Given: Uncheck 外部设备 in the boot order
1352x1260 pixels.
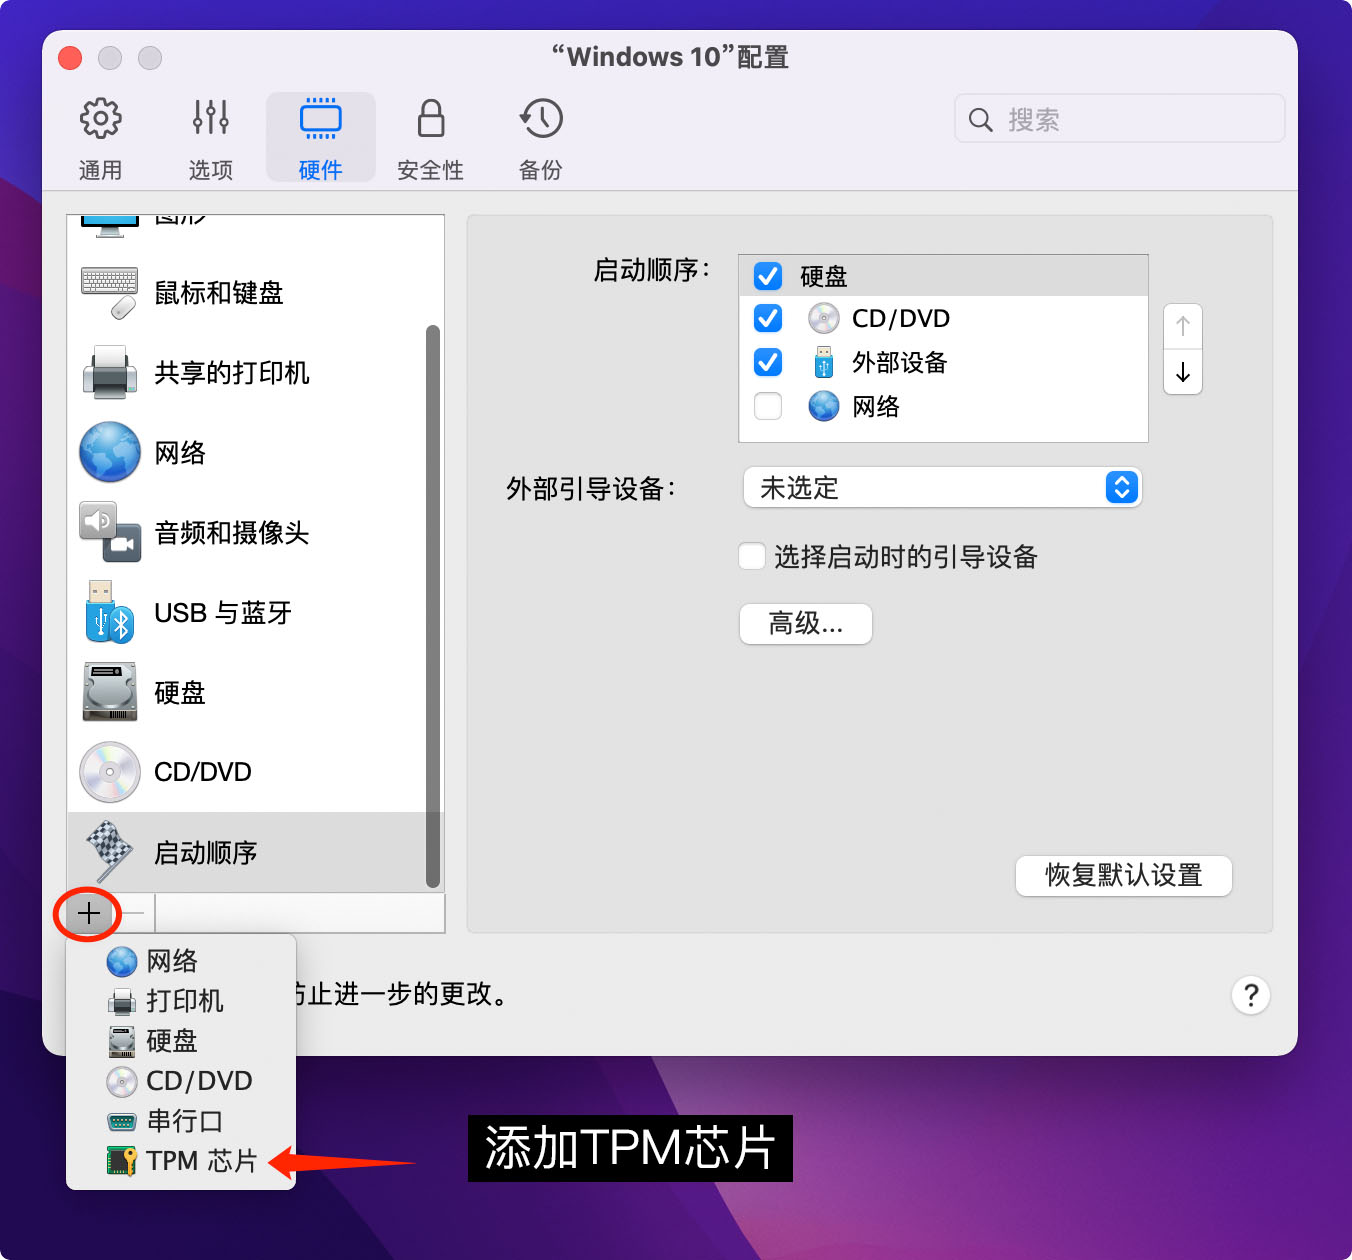Looking at the screenshot, I should [x=768, y=361].
